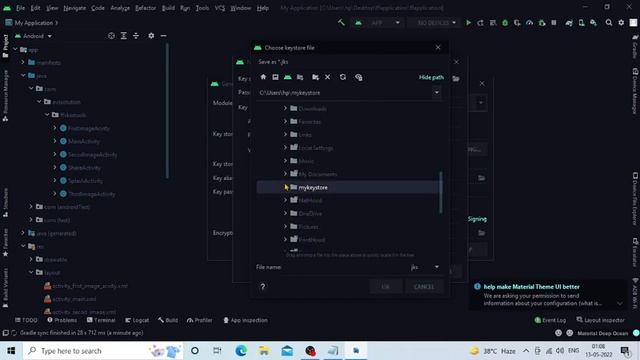Image resolution: width=640 pixels, height=360 pixels.
Task: Open File Explorer from taskbar
Action: point(264,351)
